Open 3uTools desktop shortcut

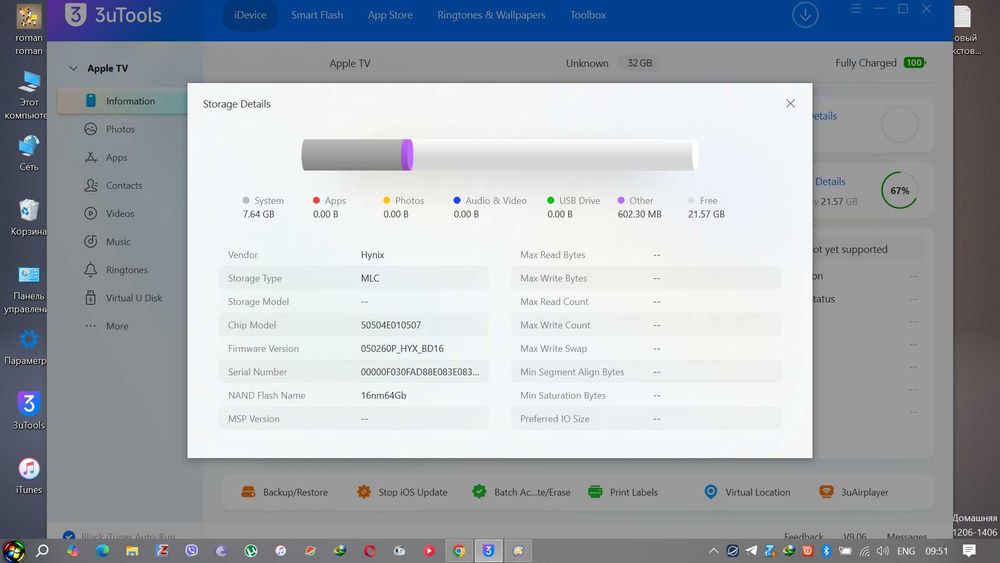click(29, 411)
